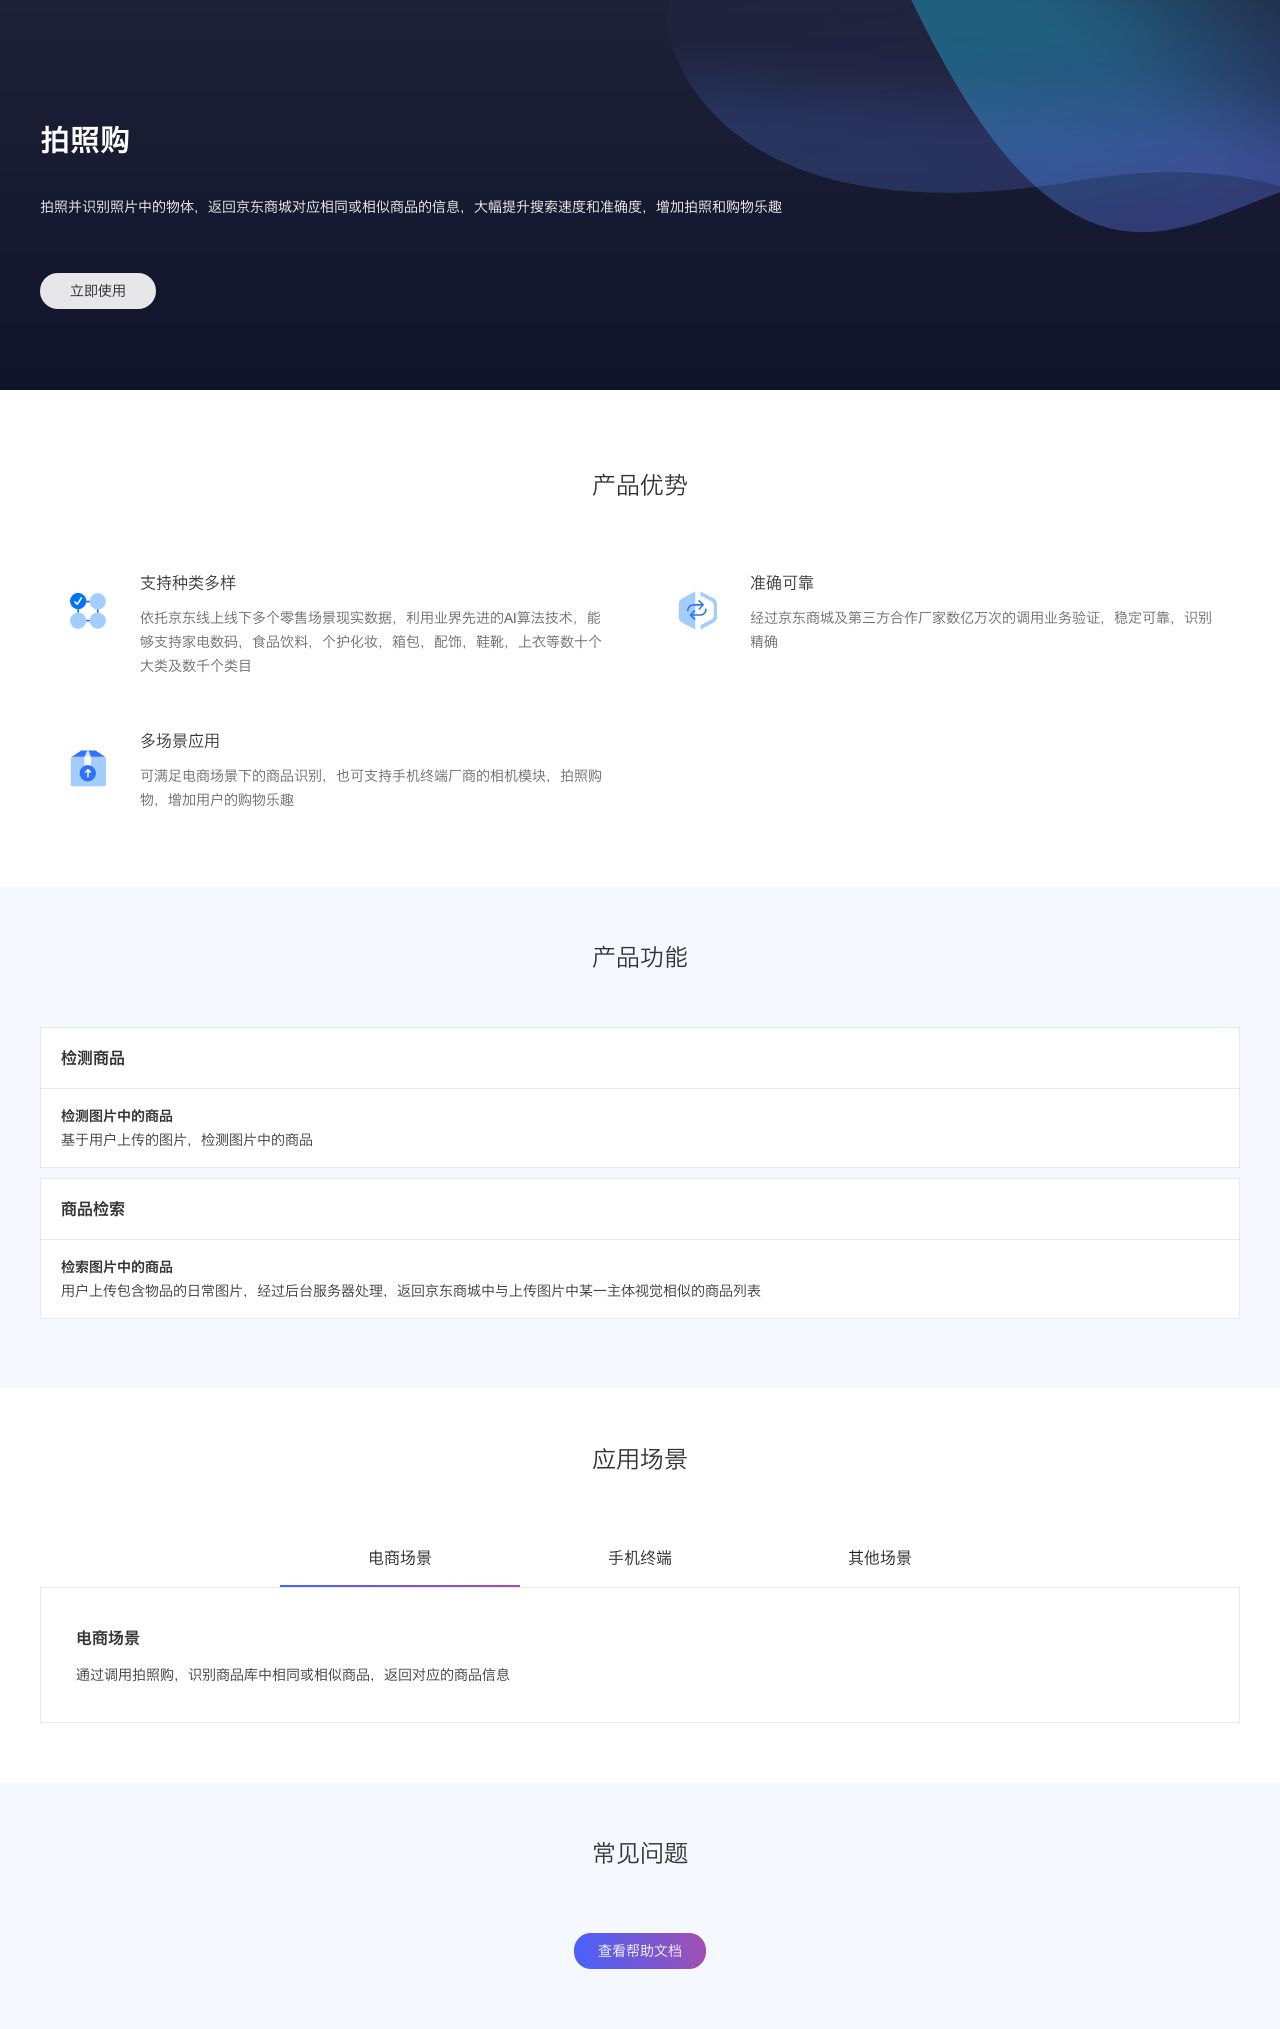This screenshot has width=1280, height=2029.
Task: Open the 其他场景 tab
Action: [880, 1557]
